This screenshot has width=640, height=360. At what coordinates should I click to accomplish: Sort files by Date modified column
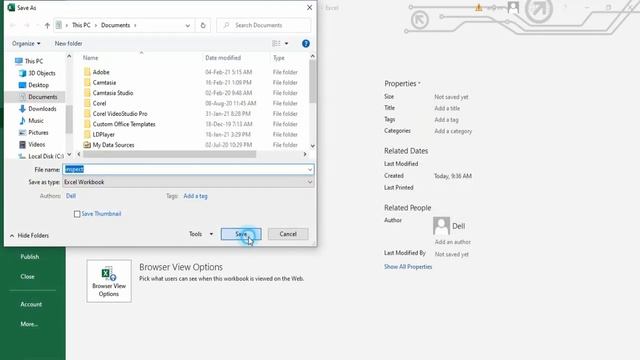(223, 58)
